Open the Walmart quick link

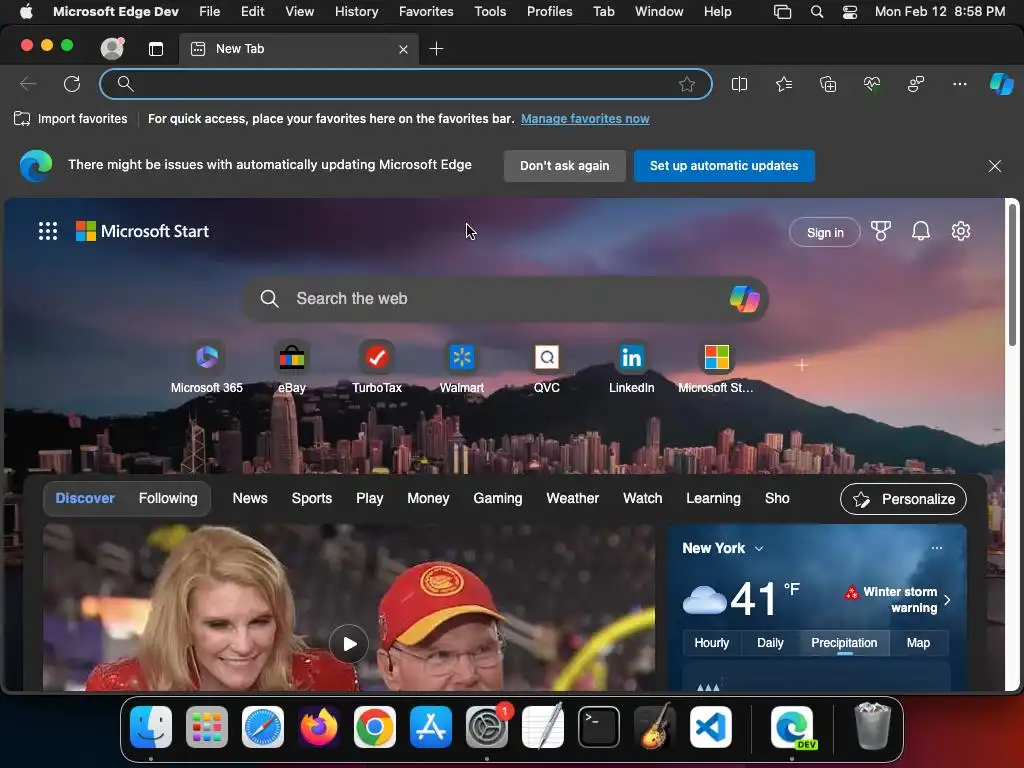pyautogui.click(x=462, y=369)
